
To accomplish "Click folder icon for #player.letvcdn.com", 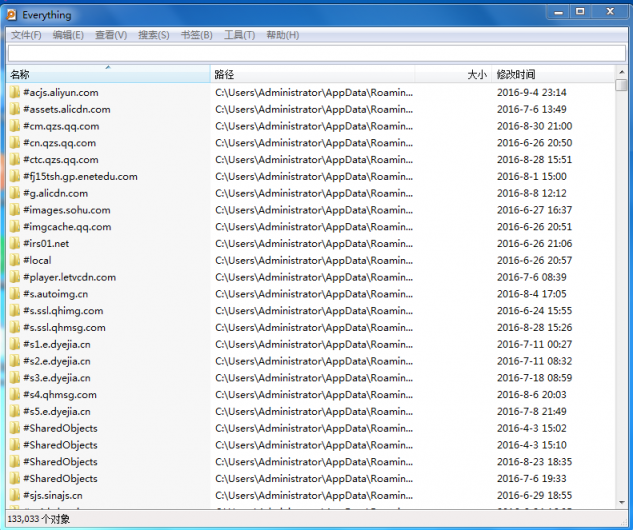I will pyautogui.click(x=15, y=278).
